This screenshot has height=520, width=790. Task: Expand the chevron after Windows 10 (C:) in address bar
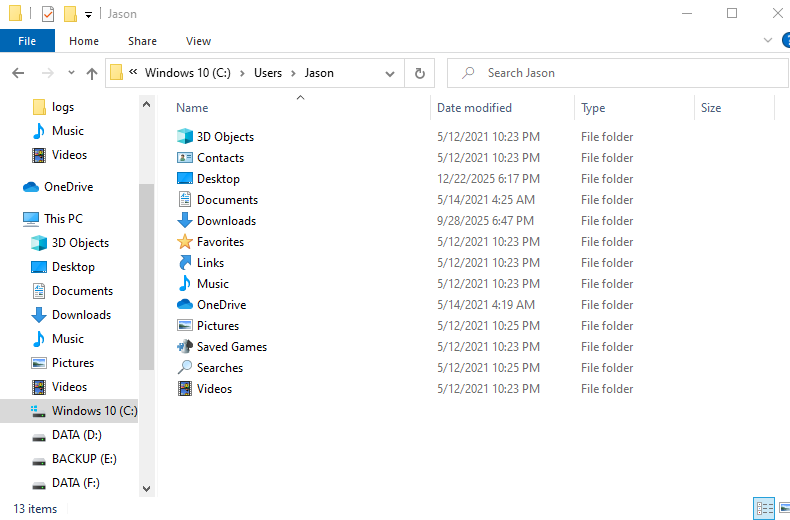pos(242,74)
